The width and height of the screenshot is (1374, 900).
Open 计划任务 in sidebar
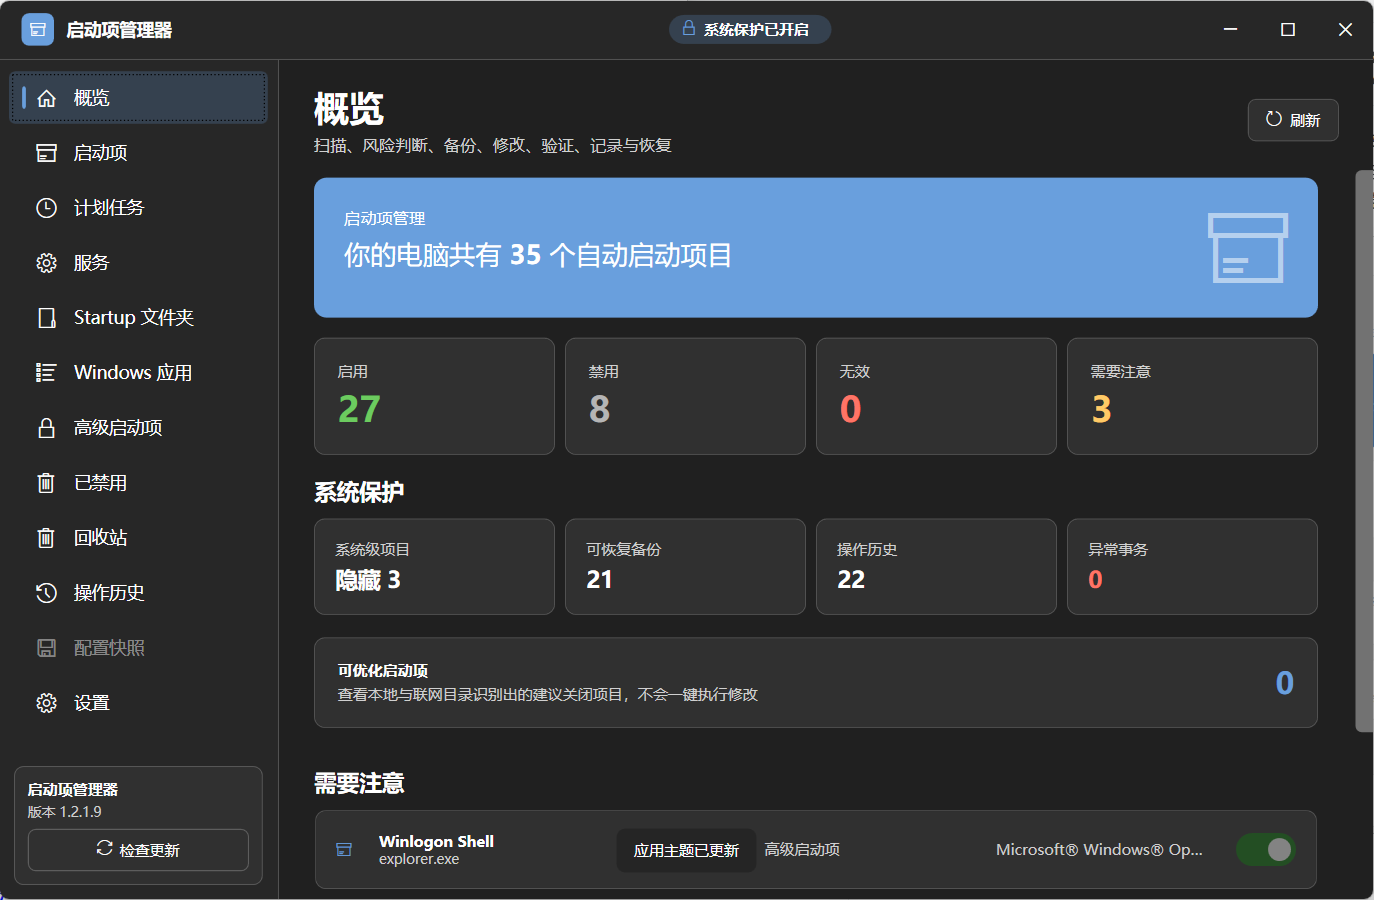pyautogui.click(x=138, y=208)
